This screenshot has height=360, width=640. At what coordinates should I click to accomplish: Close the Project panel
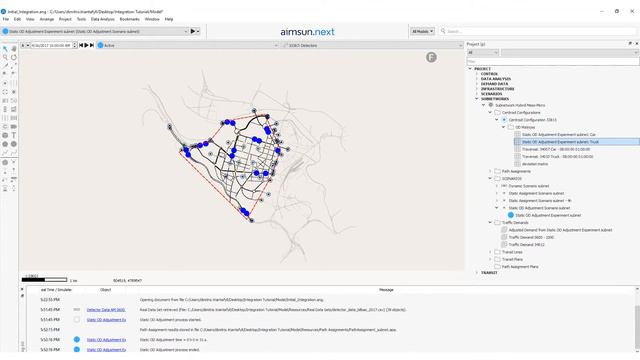(636, 44)
